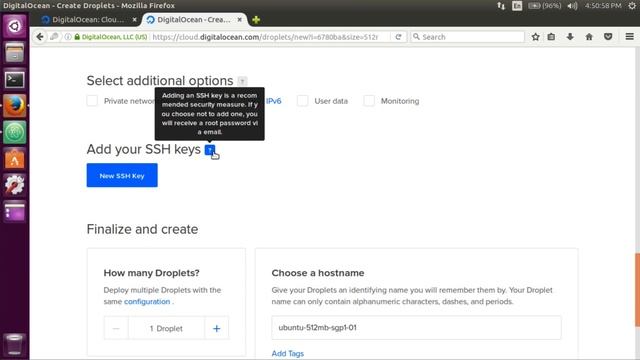Enable the User data checkbox
Viewport: 640px width, 360px height.
[x=302, y=101]
